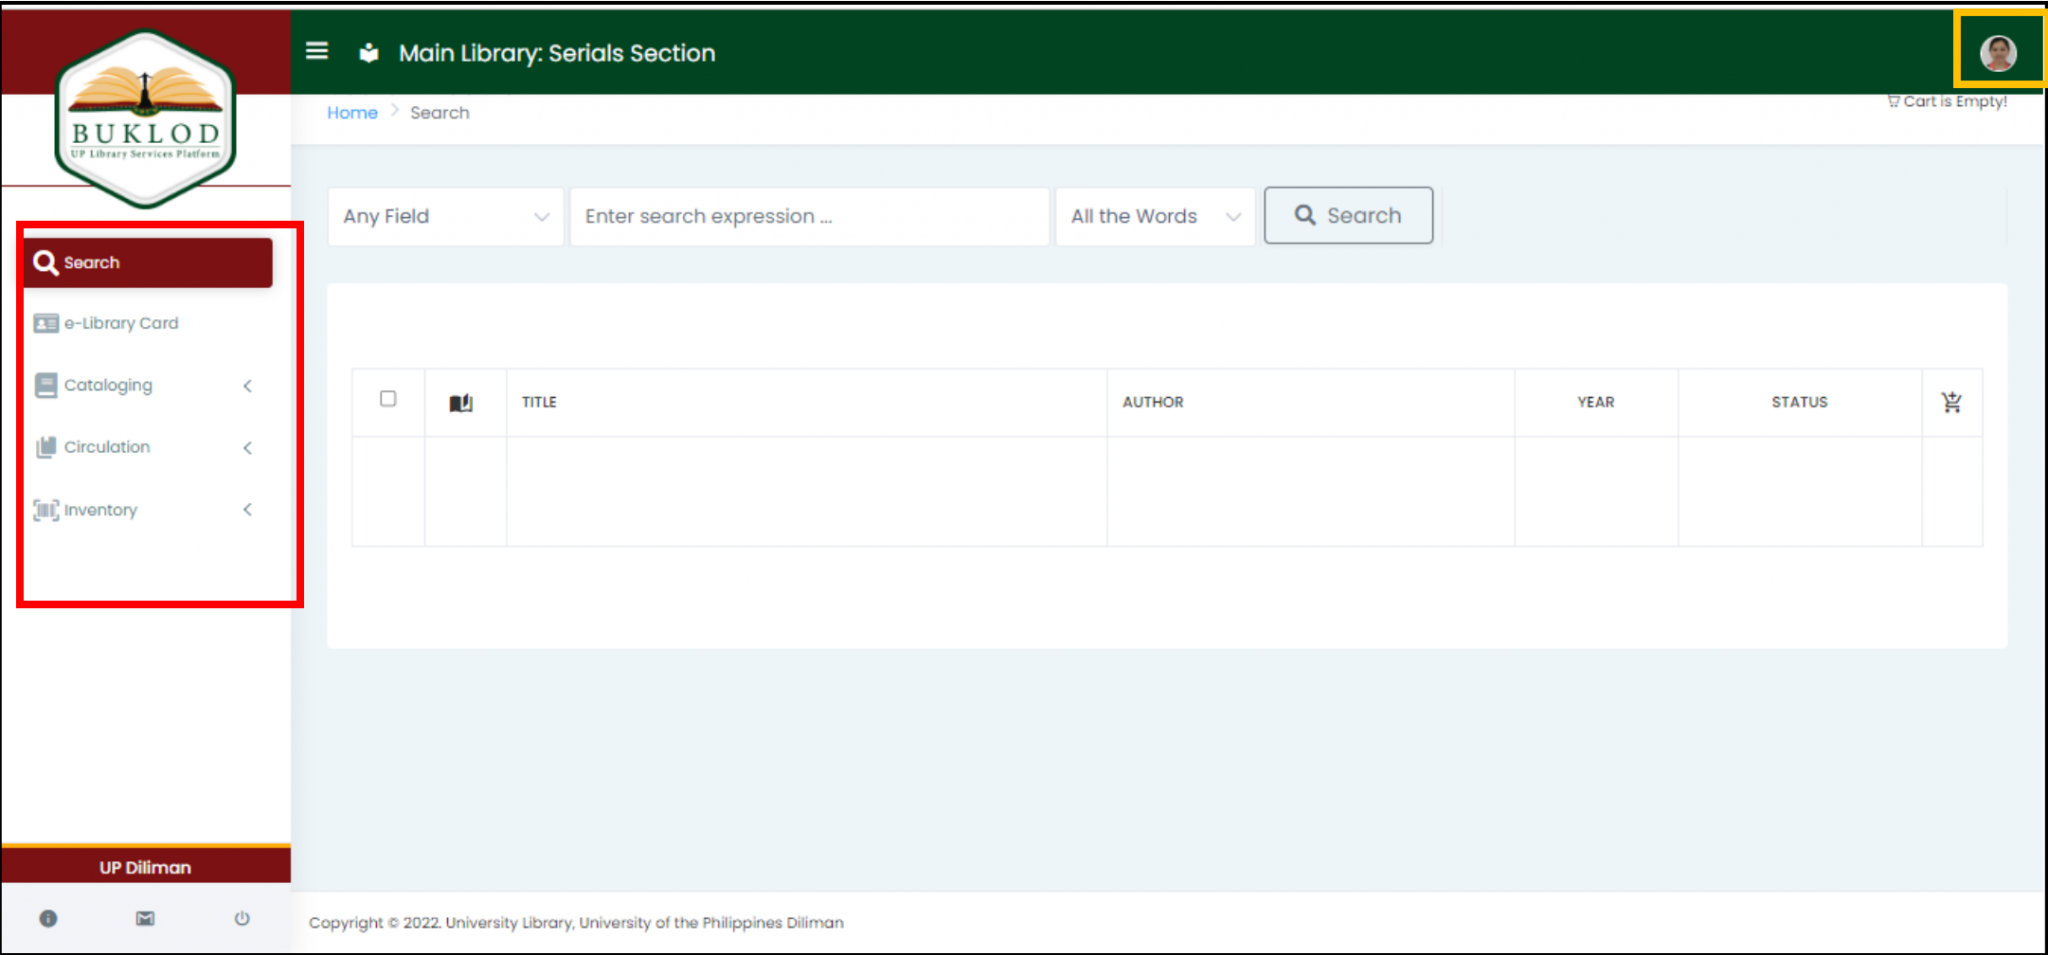Focus the search expression input field
Viewport: 2048px width, 955px height.
pyautogui.click(x=809, y=216)
